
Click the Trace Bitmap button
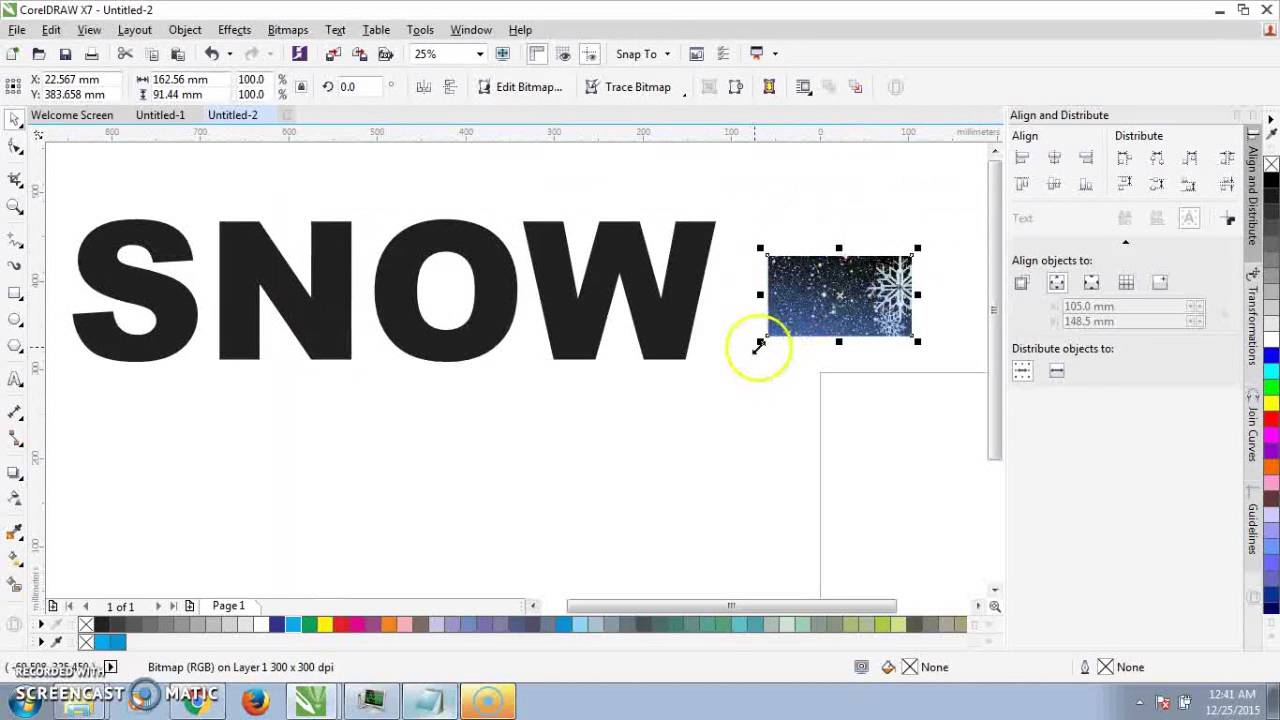coord(628,87)
